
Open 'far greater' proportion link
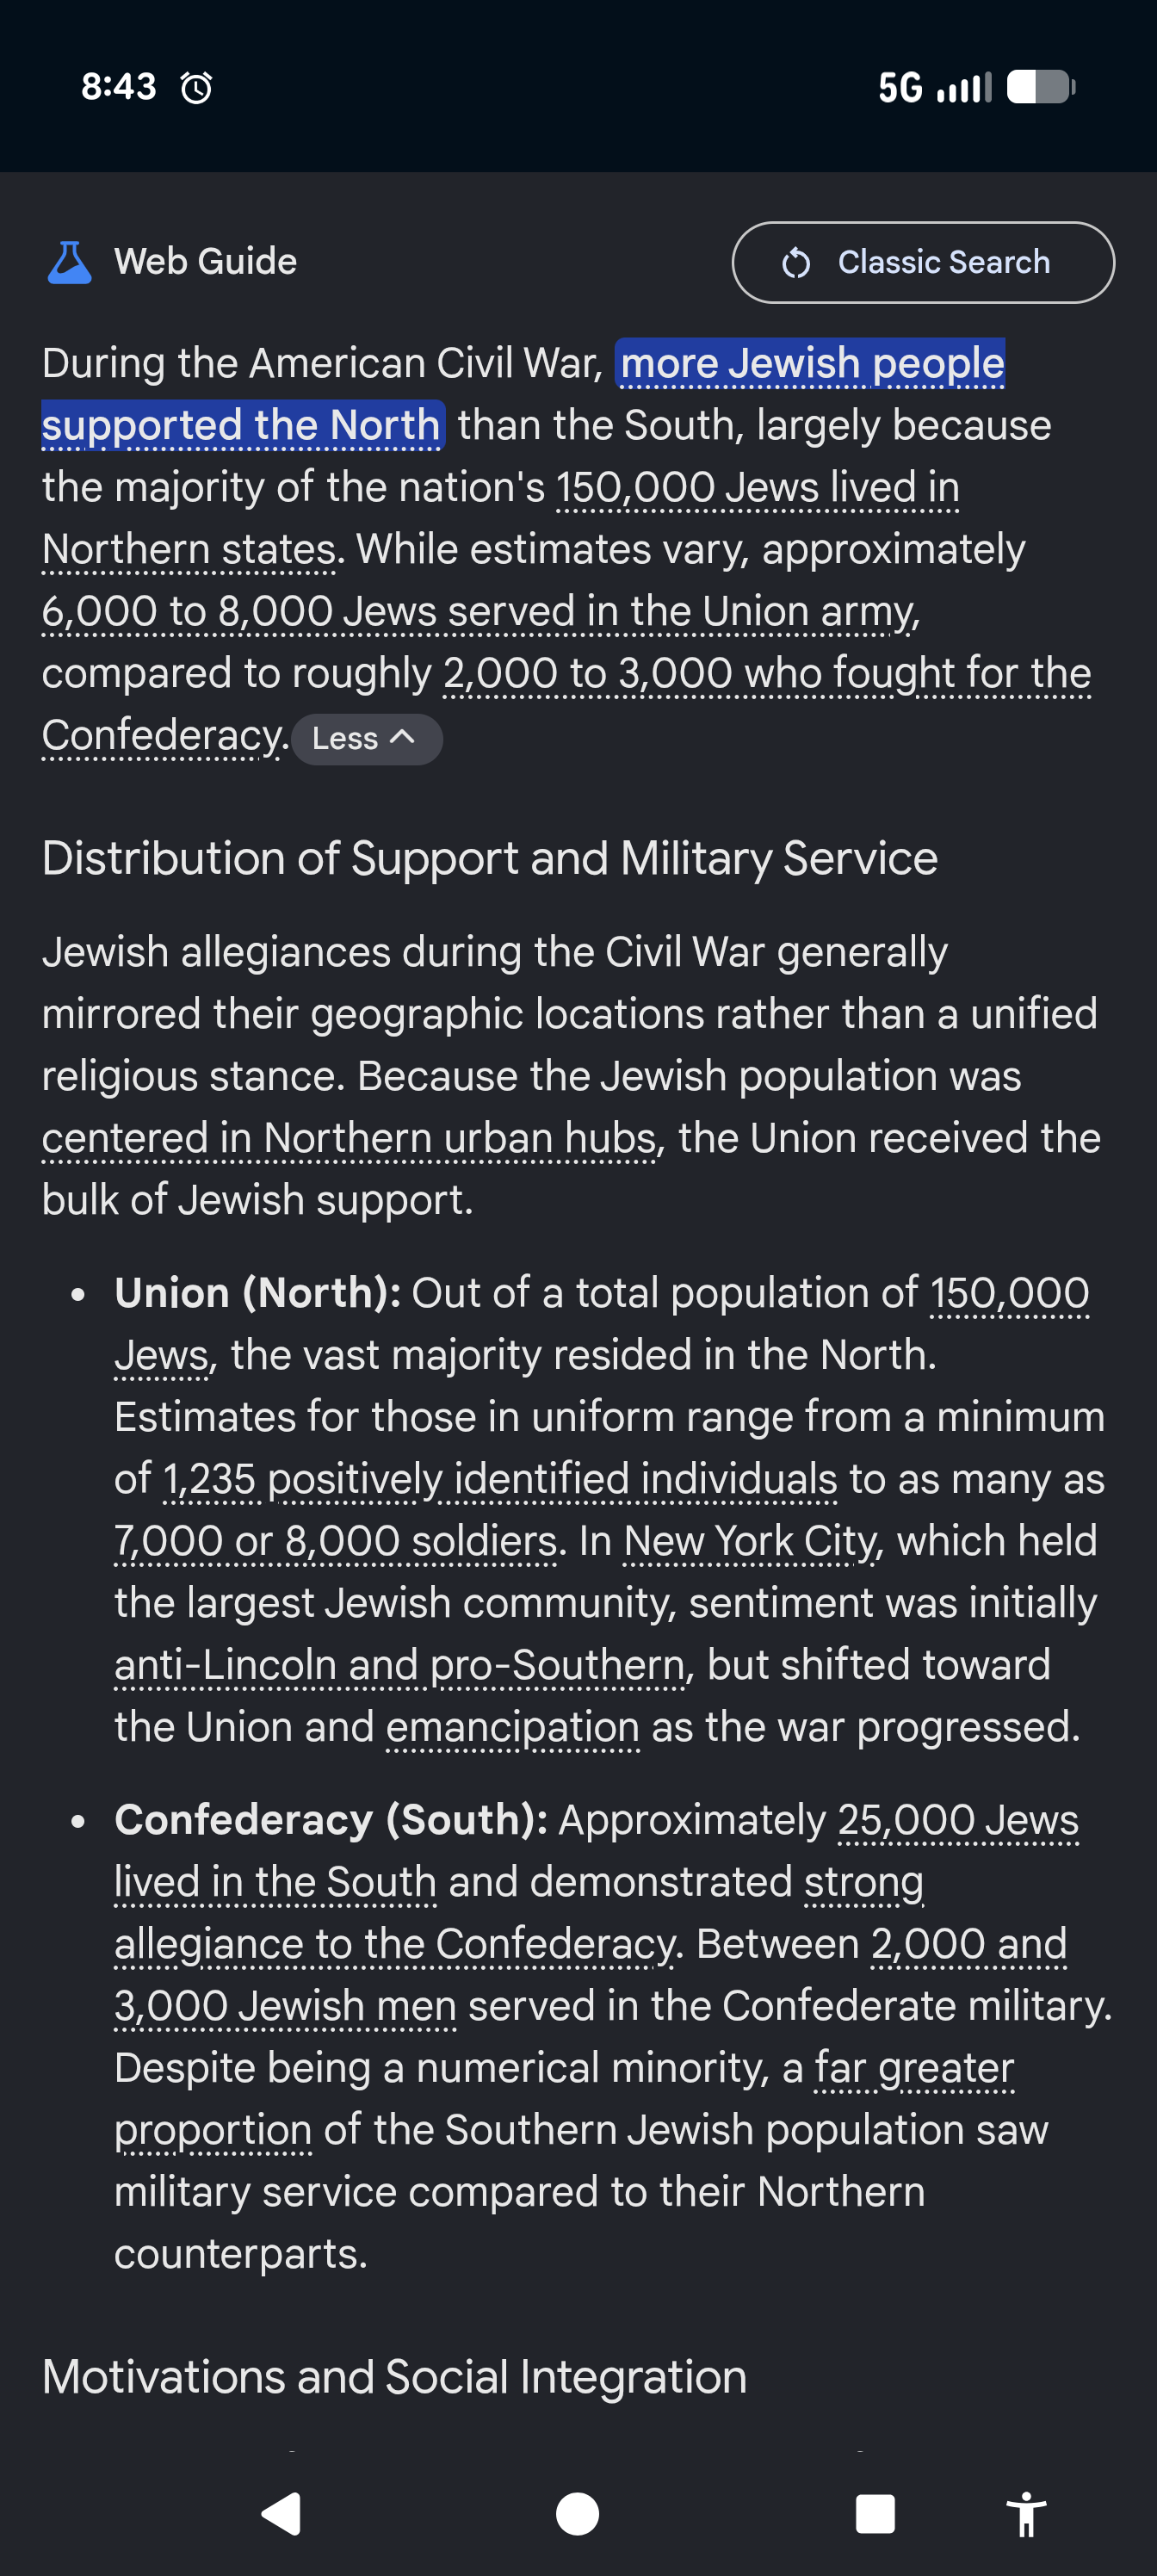pos(914,2068)
